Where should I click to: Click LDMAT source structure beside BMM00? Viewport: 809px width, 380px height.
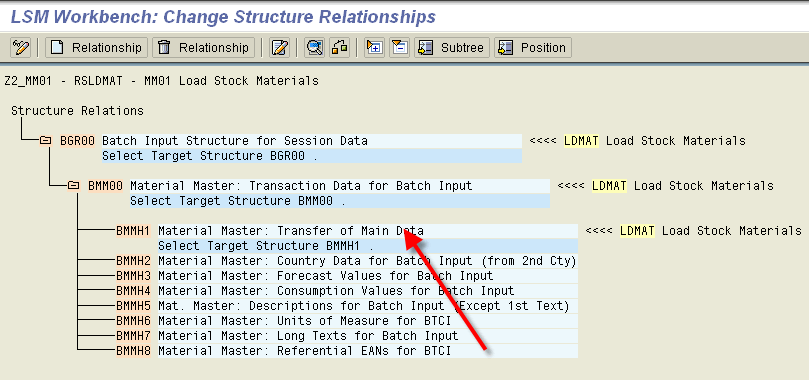tap(609, 186)
